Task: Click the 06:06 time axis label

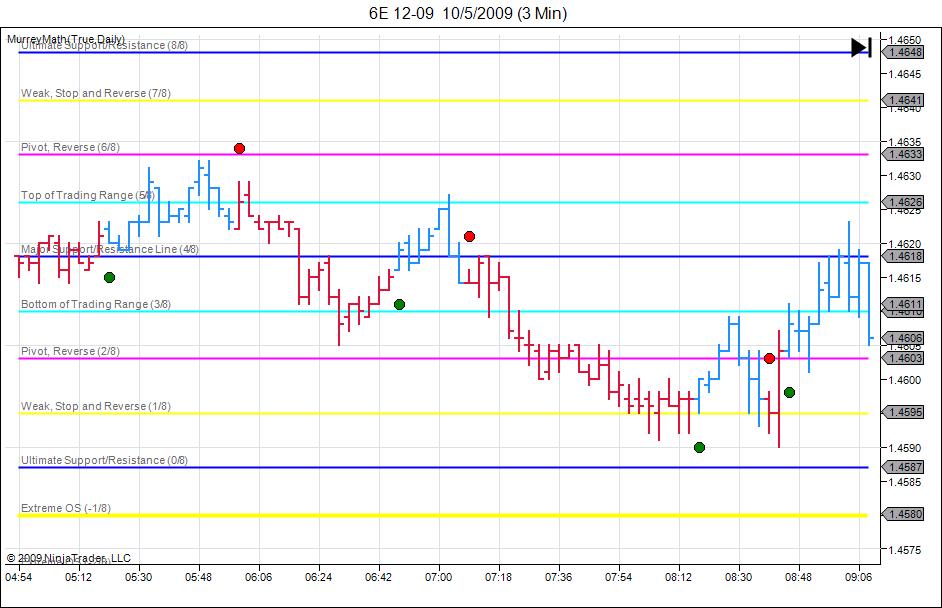Action: (x=259, y=577)
